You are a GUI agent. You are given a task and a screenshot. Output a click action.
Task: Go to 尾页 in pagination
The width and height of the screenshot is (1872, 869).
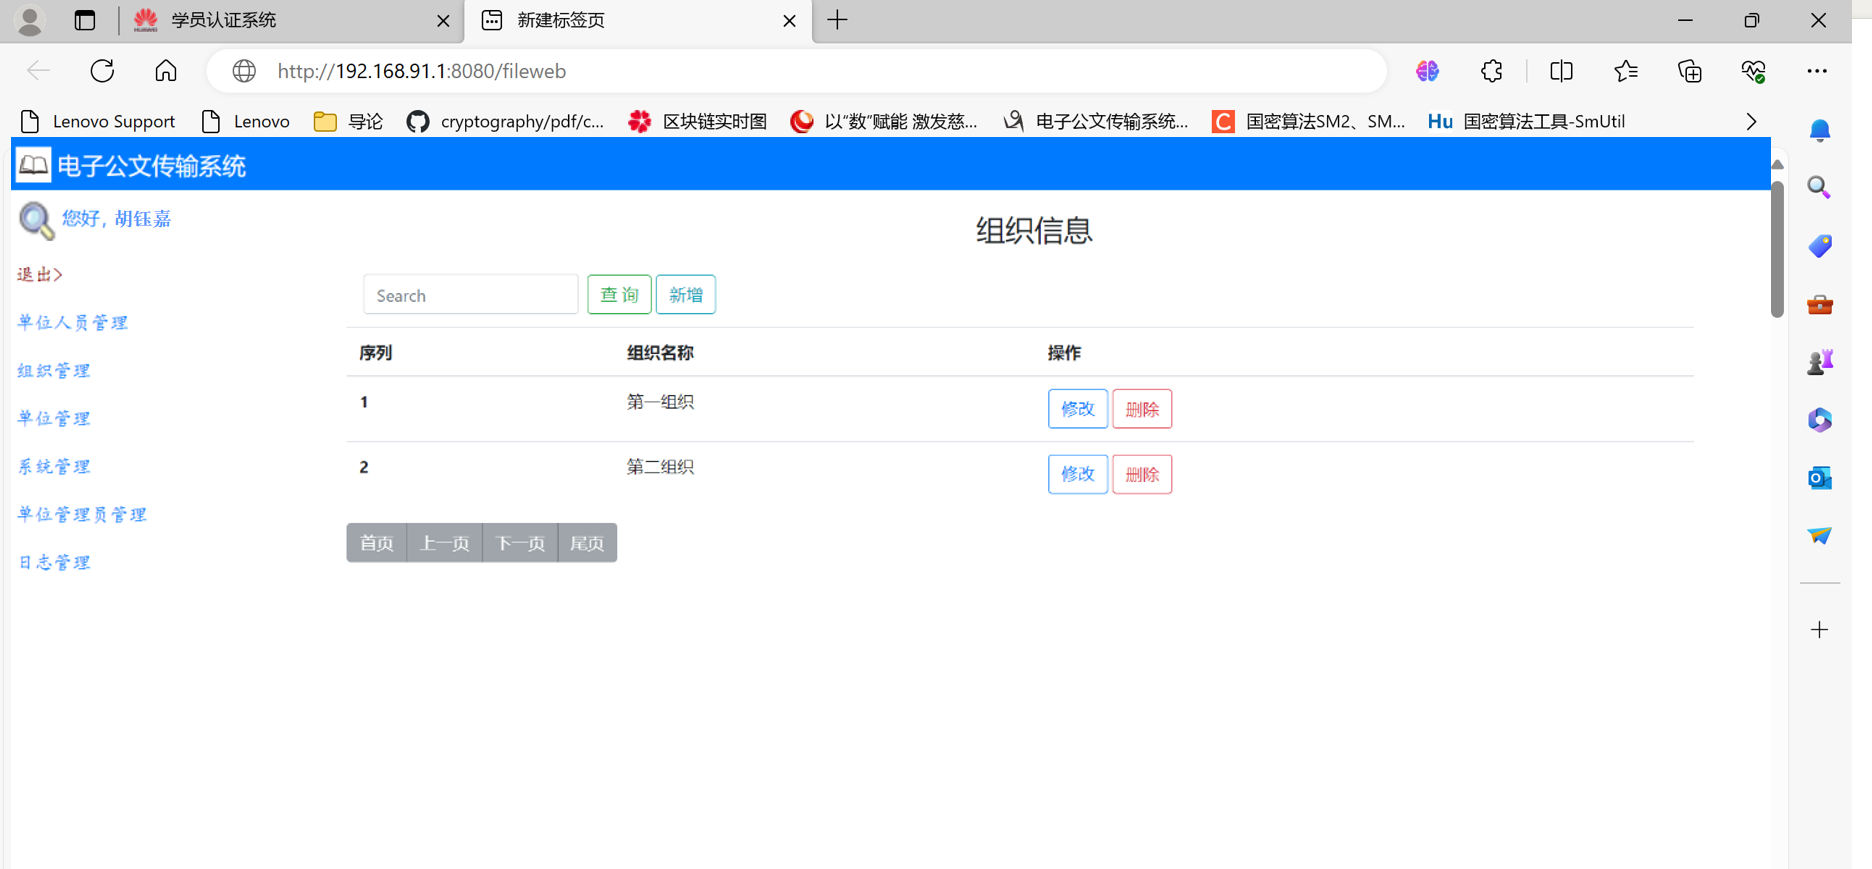587,543
